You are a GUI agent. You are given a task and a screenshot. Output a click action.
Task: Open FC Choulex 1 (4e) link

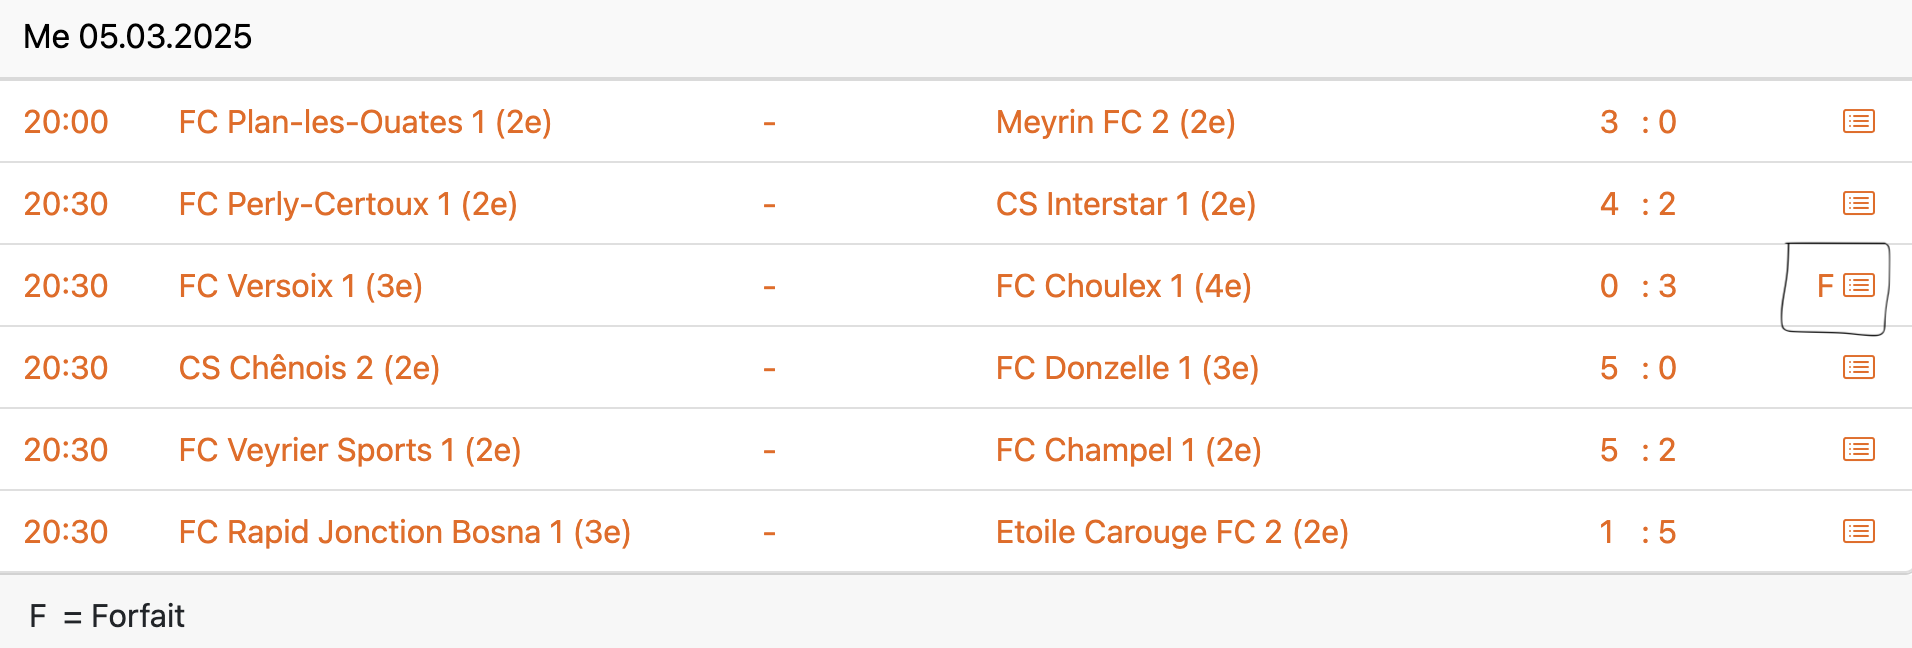click(1124, 286)
